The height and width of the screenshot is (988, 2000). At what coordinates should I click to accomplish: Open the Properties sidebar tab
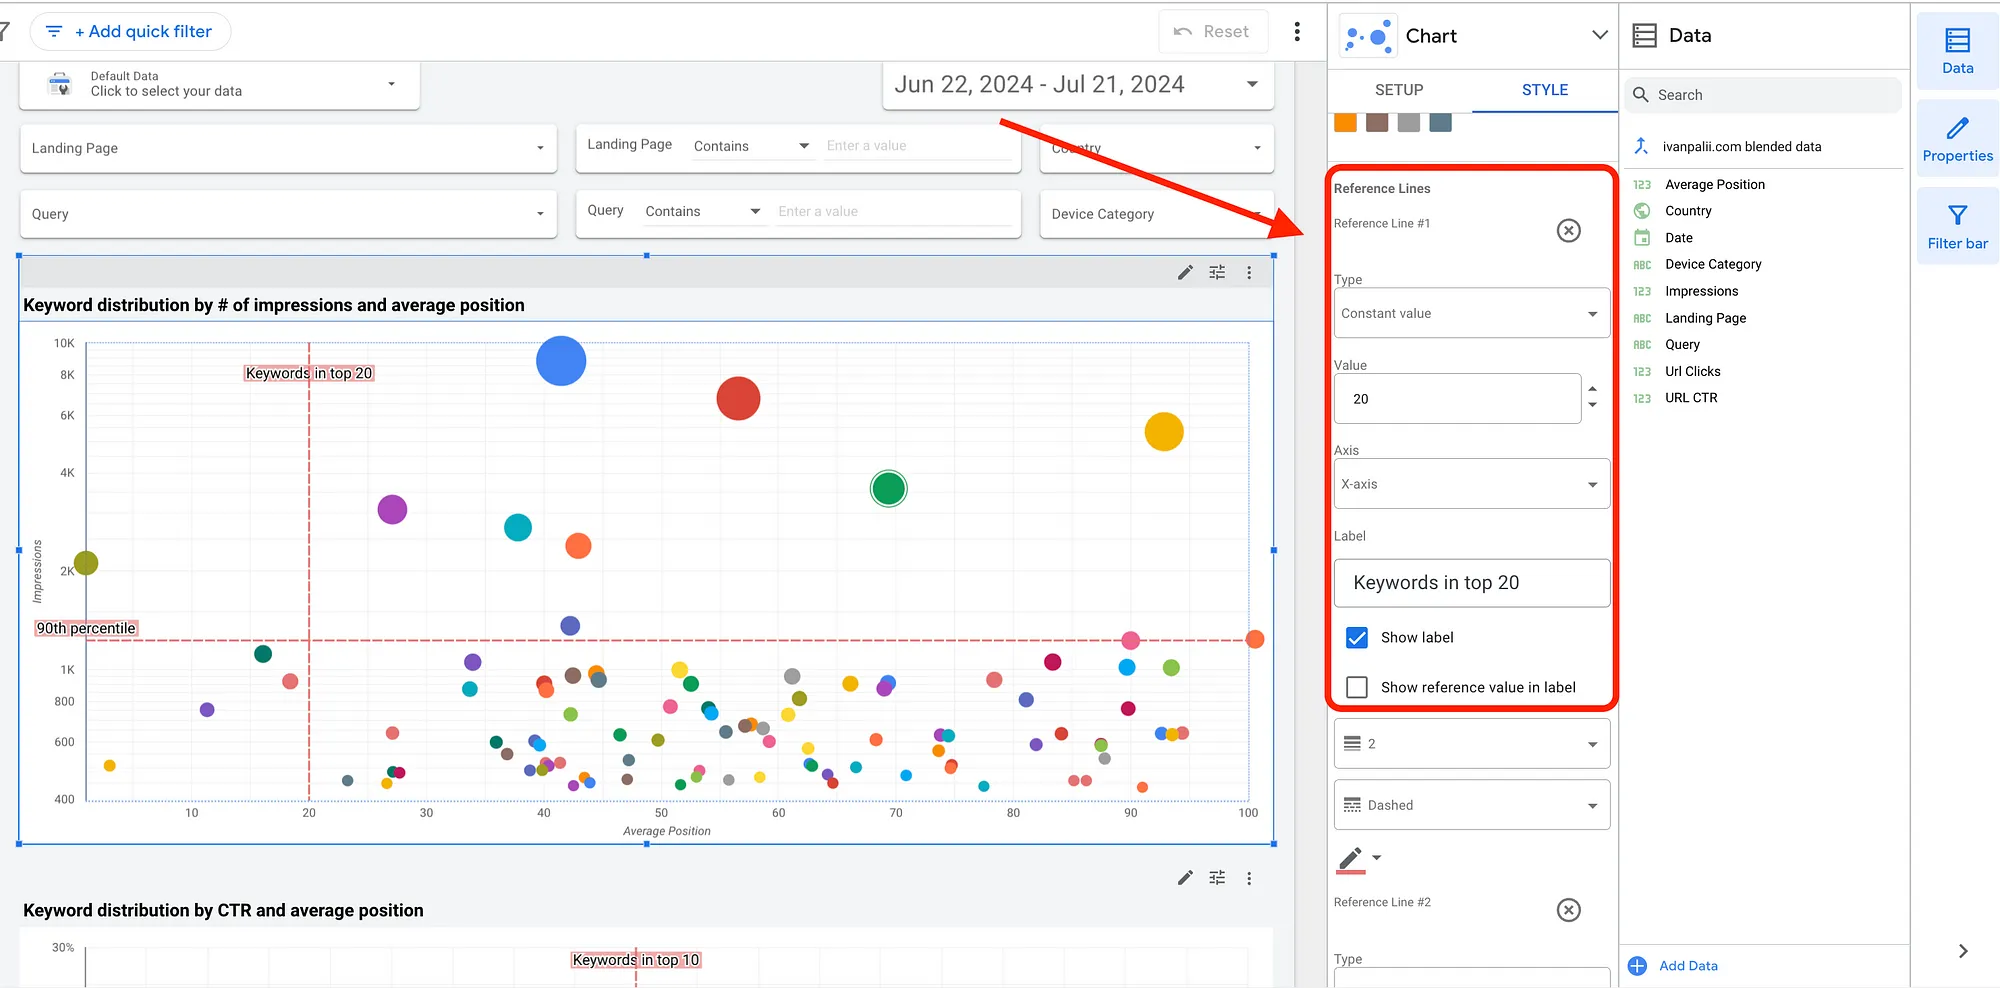click(1957, 138)
